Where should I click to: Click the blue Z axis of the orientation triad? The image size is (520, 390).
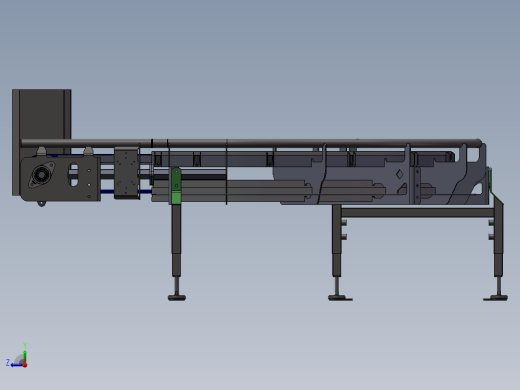coord(17,365)
